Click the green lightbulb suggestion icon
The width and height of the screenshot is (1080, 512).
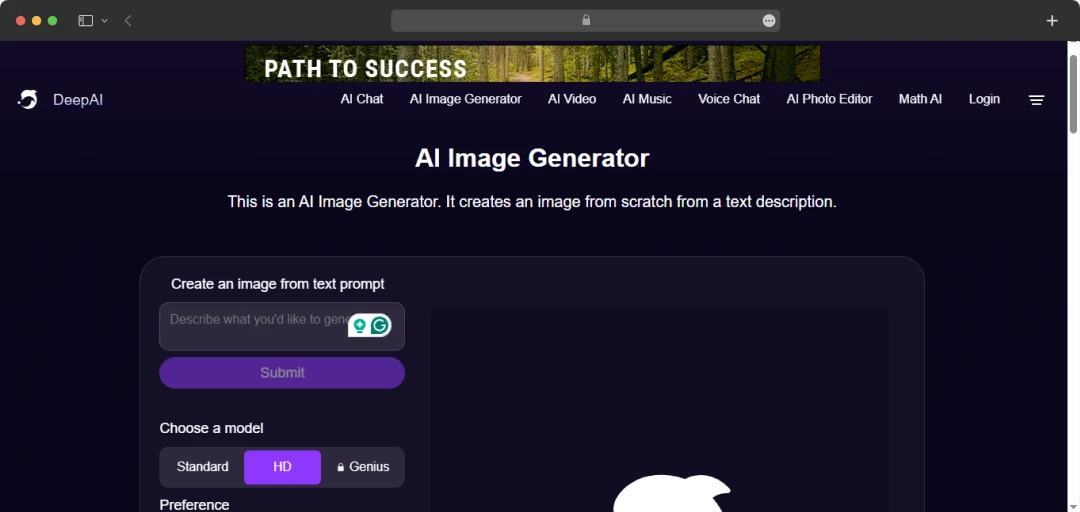point(360,325)
